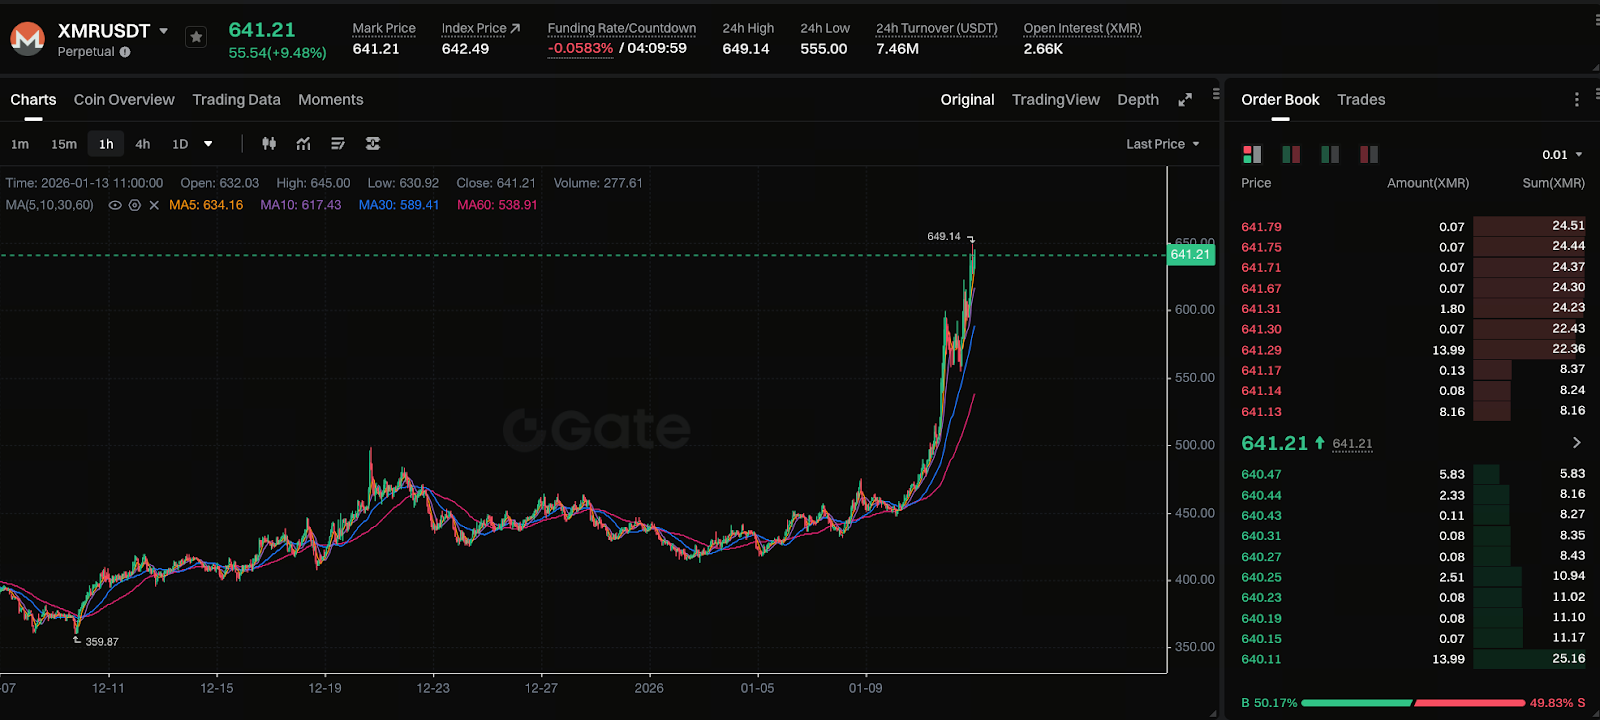Expand more time interval options

(x=208, y=144)
